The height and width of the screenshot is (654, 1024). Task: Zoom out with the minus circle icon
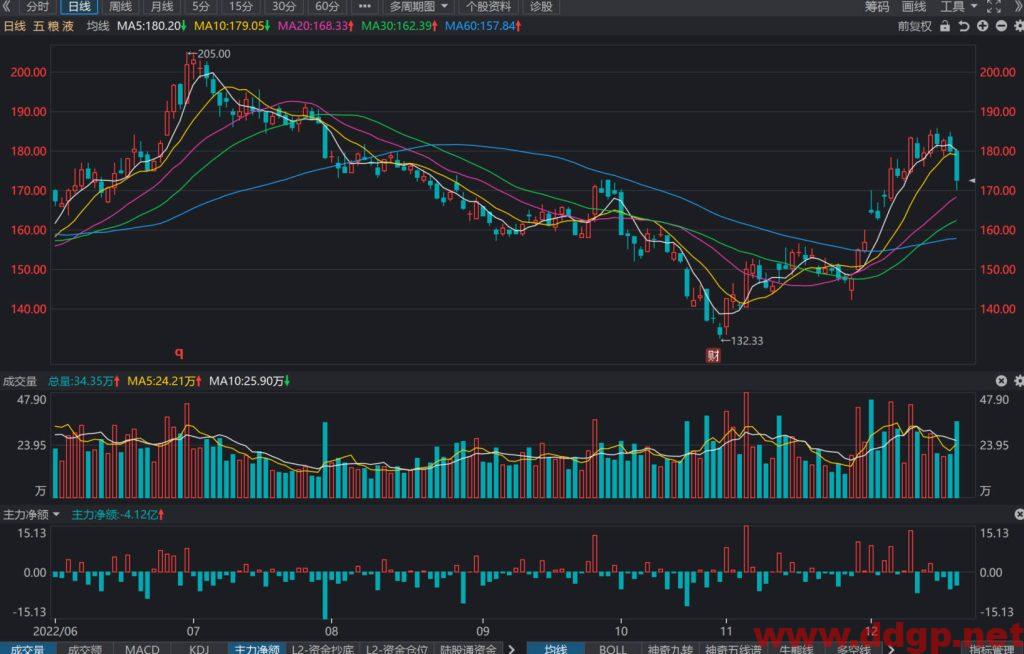coord(1001,26)
